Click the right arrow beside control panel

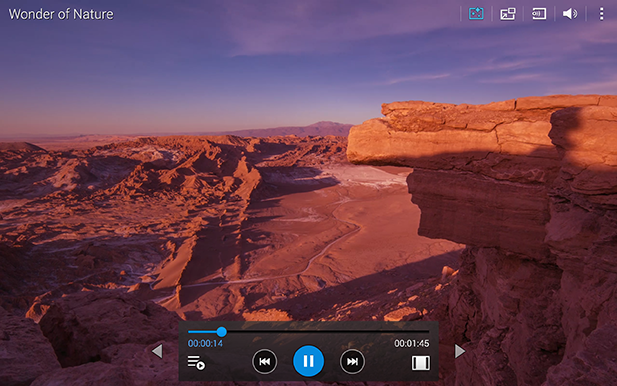click(x=460, y=351)
